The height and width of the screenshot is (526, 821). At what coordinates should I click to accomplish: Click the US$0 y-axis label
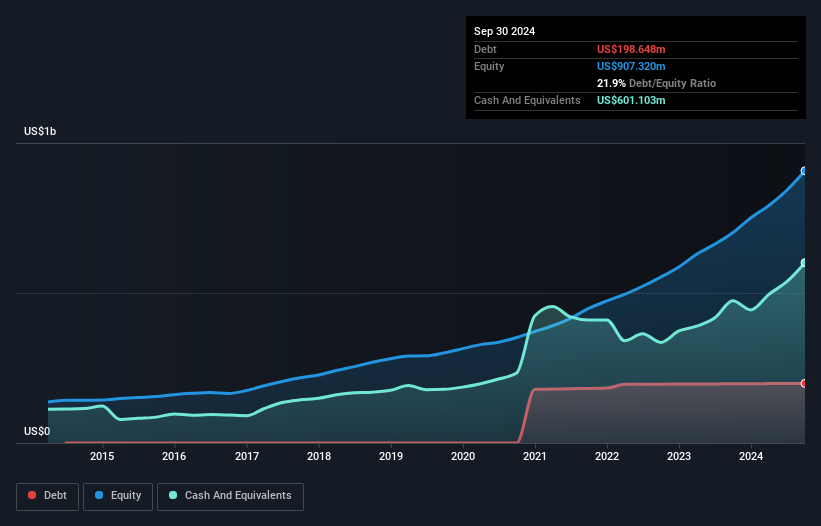(37, 431)
